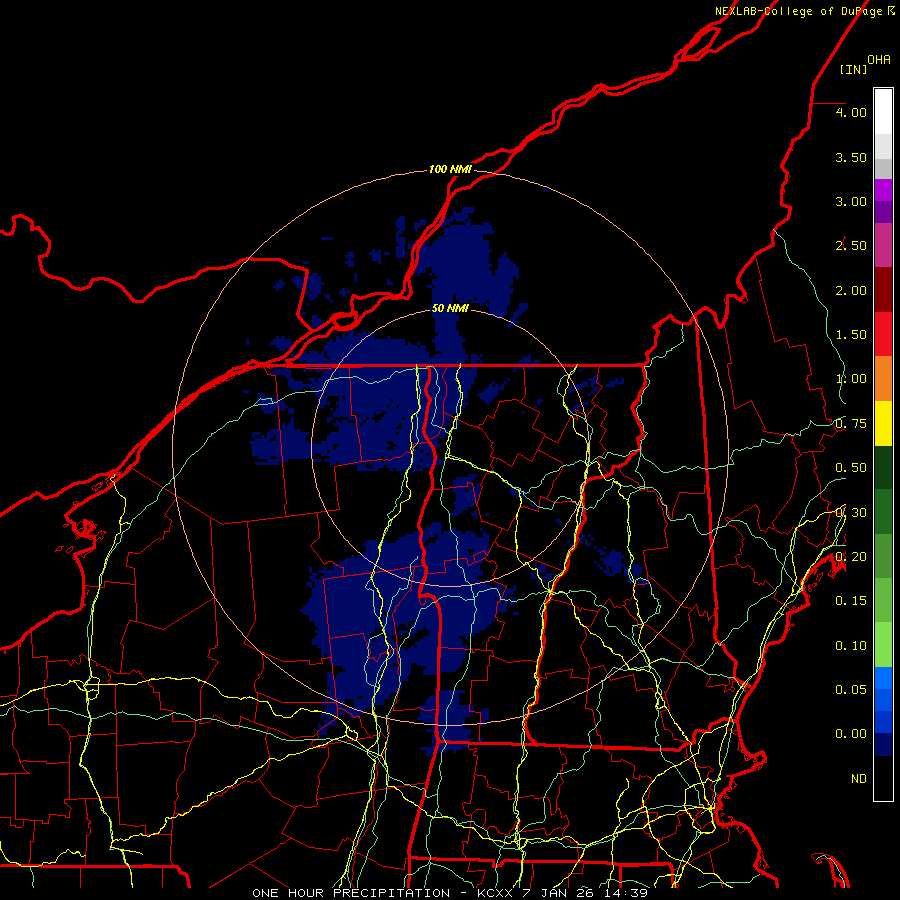Click the 0.05 legend value
This screenshot has height=900, width=900.
tap(851, 689)
